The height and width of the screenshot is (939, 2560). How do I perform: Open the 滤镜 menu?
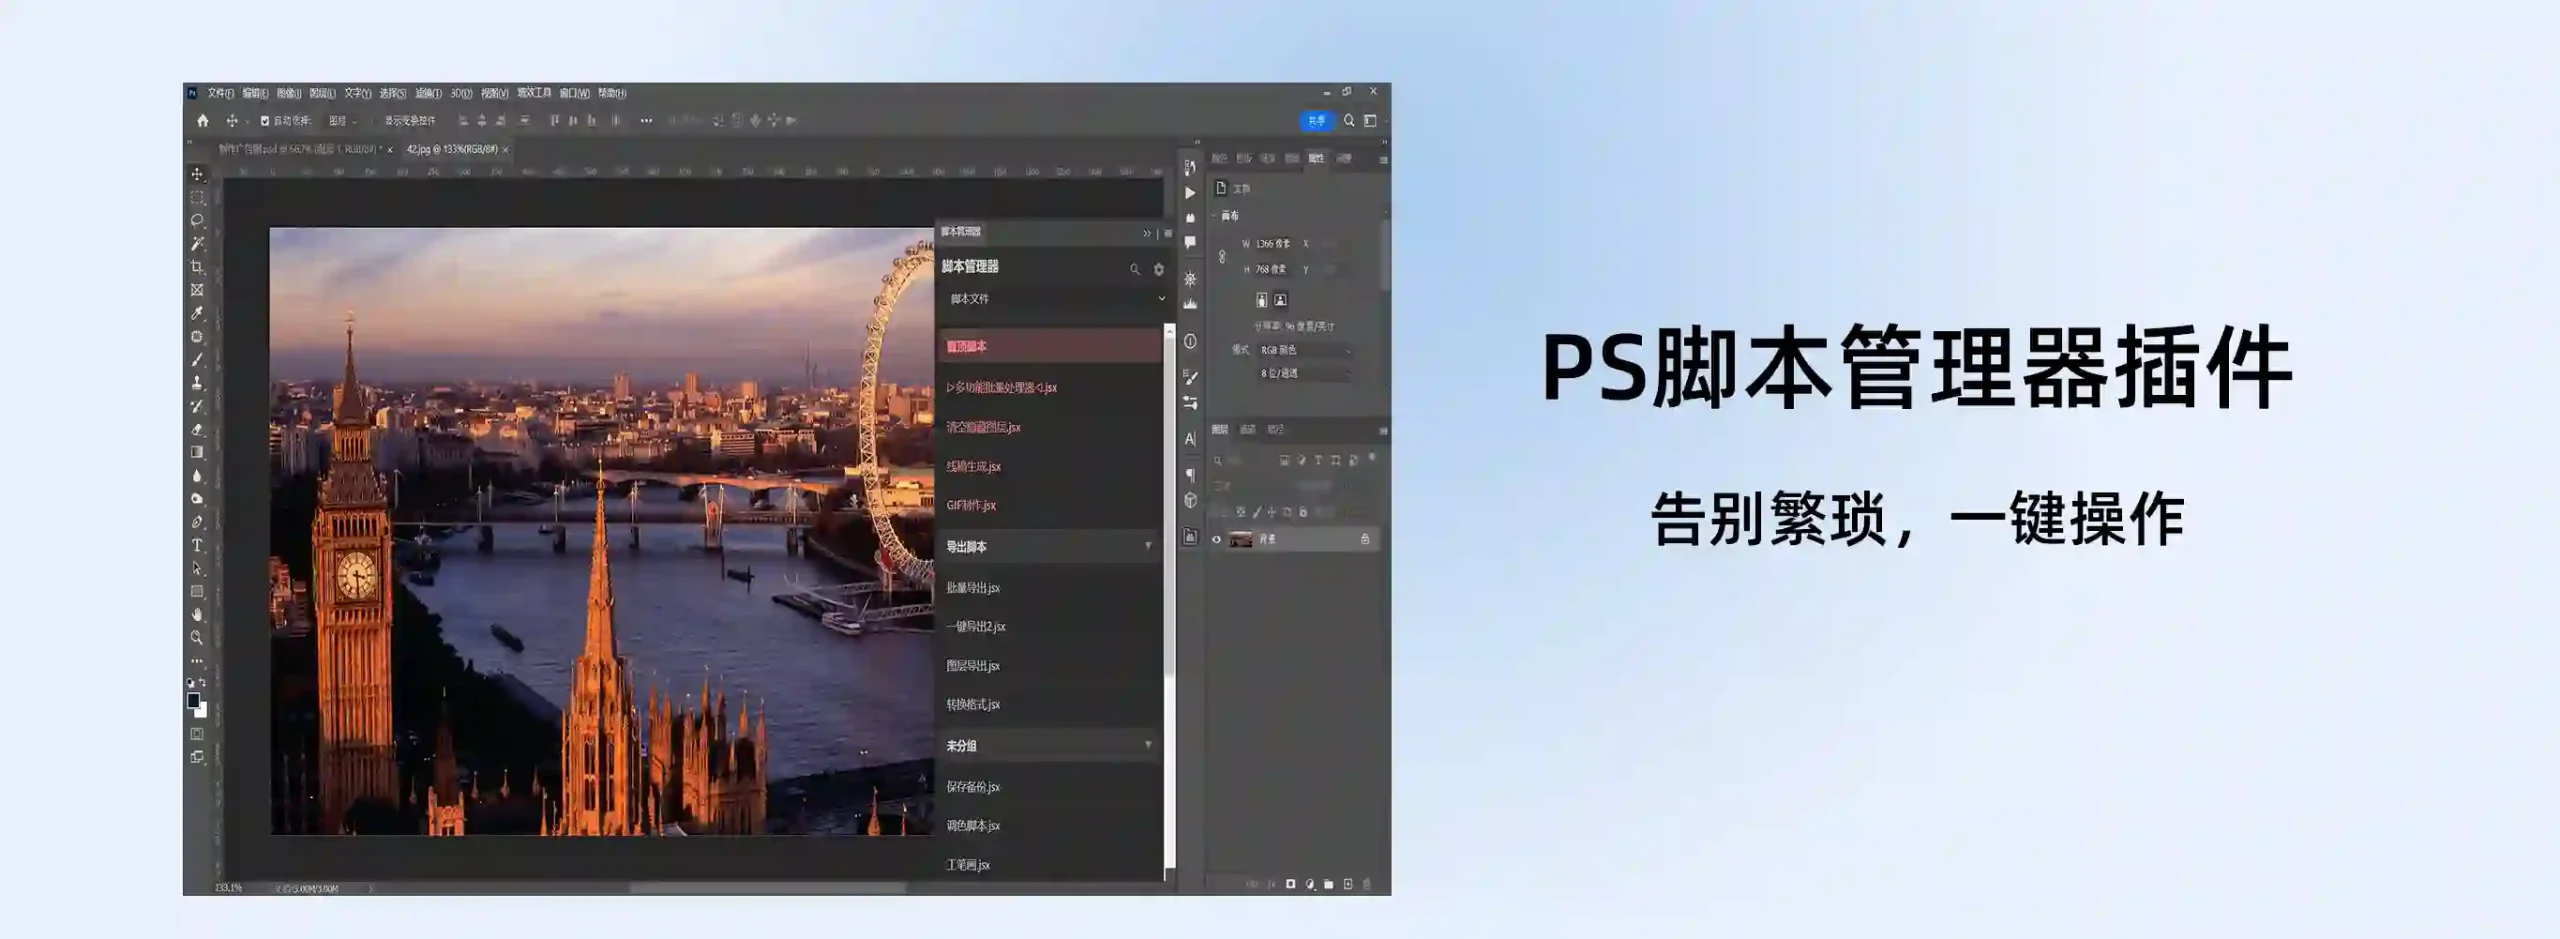point(426,92)
